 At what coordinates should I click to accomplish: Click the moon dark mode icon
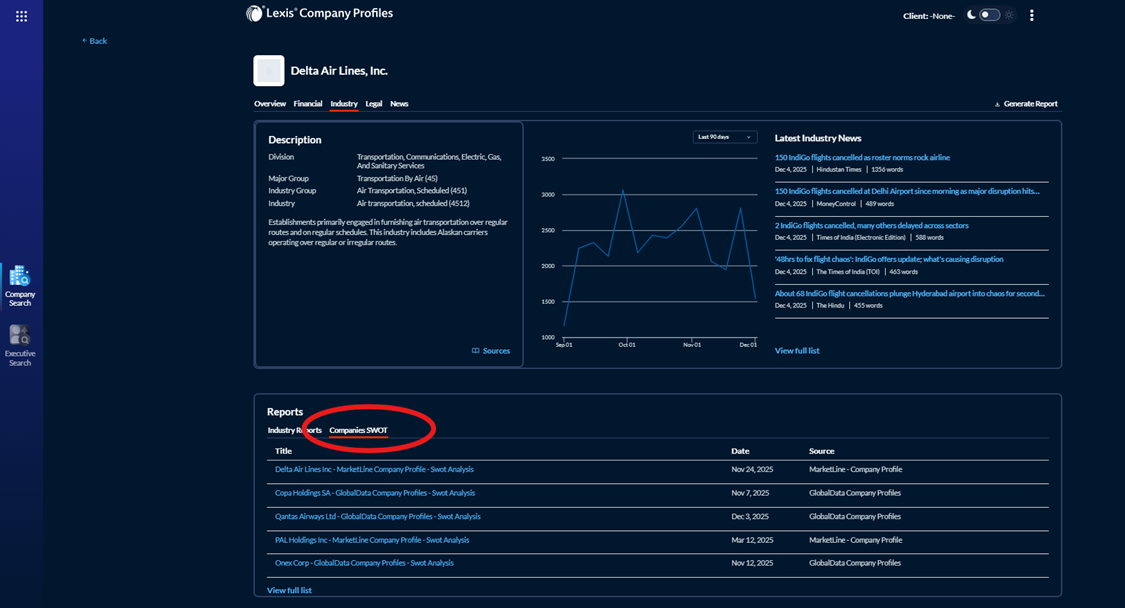pyautogui.click(x=971, y=15)
